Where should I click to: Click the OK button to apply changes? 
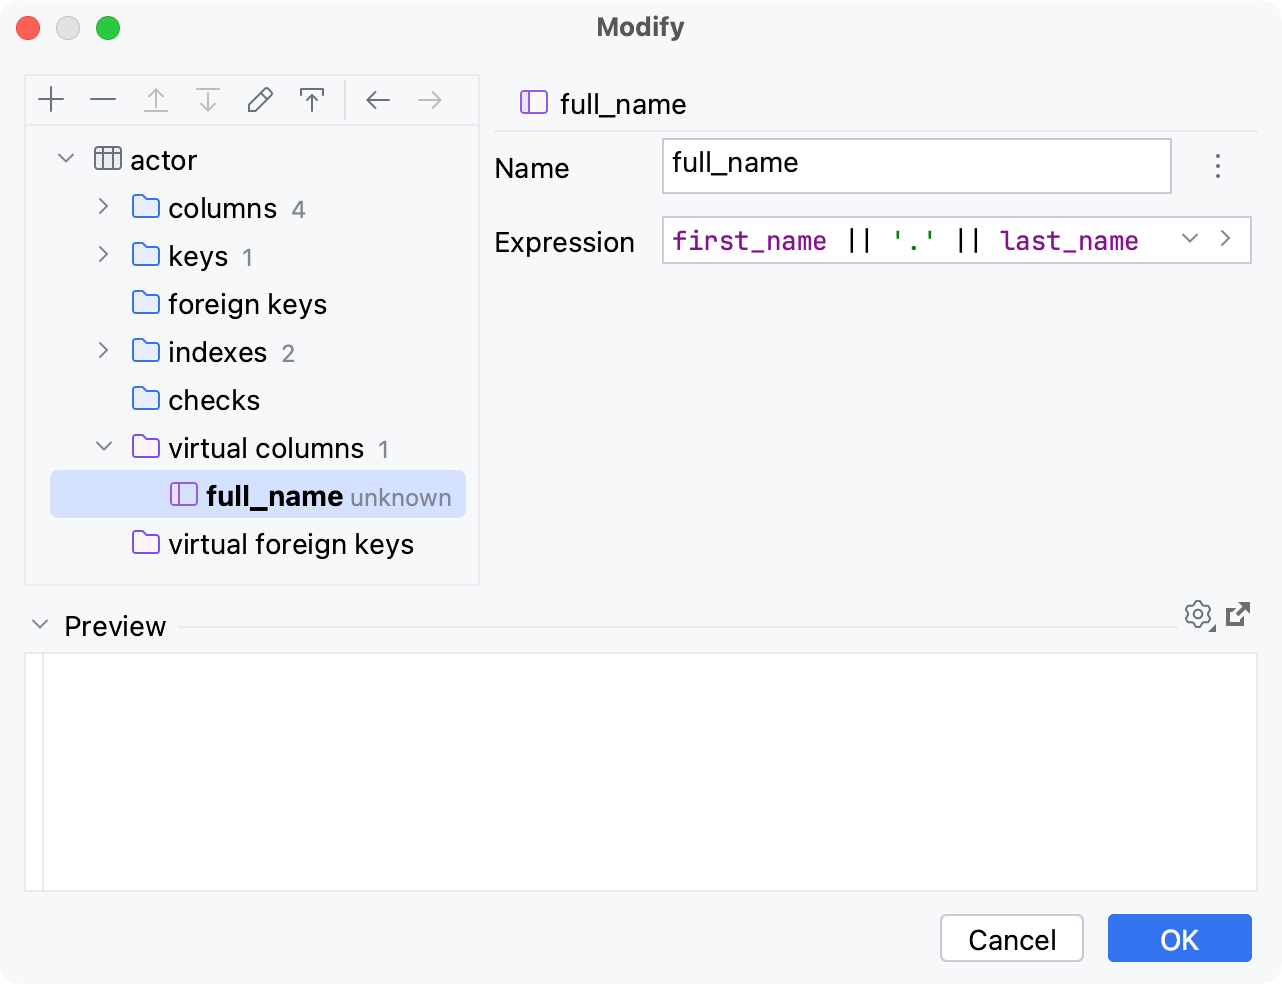tap(1179, 938)
